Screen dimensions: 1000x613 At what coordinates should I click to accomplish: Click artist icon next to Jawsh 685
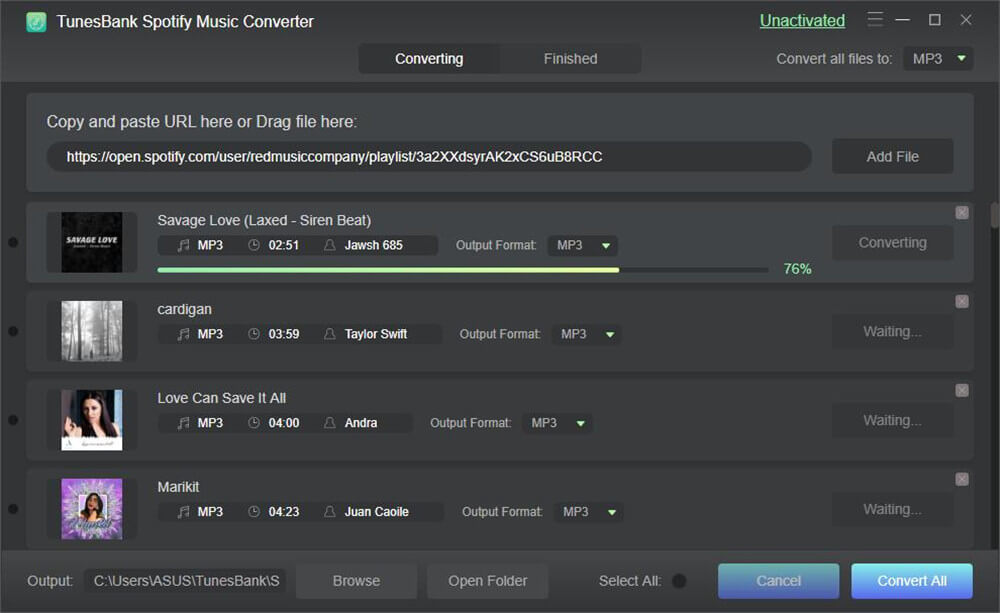coord(330,245)
